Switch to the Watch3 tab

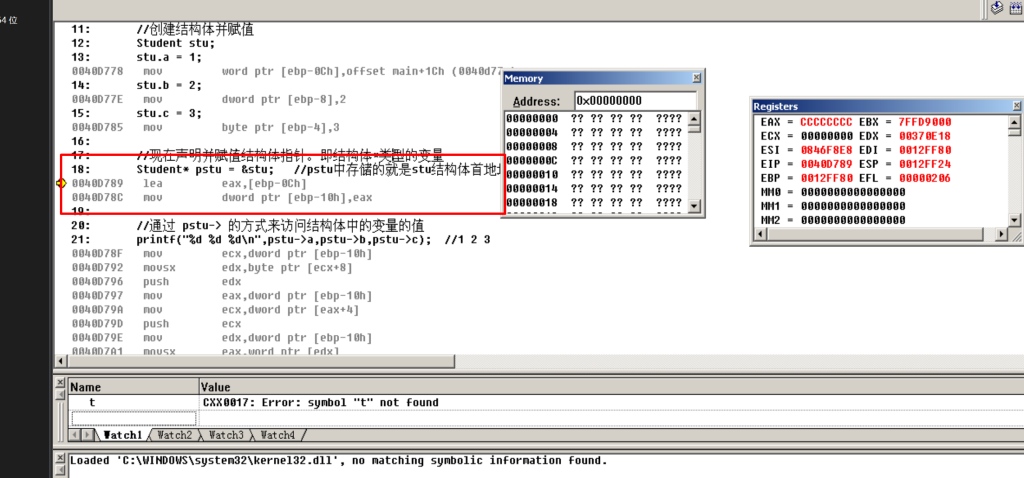click(x=225, y=435)
